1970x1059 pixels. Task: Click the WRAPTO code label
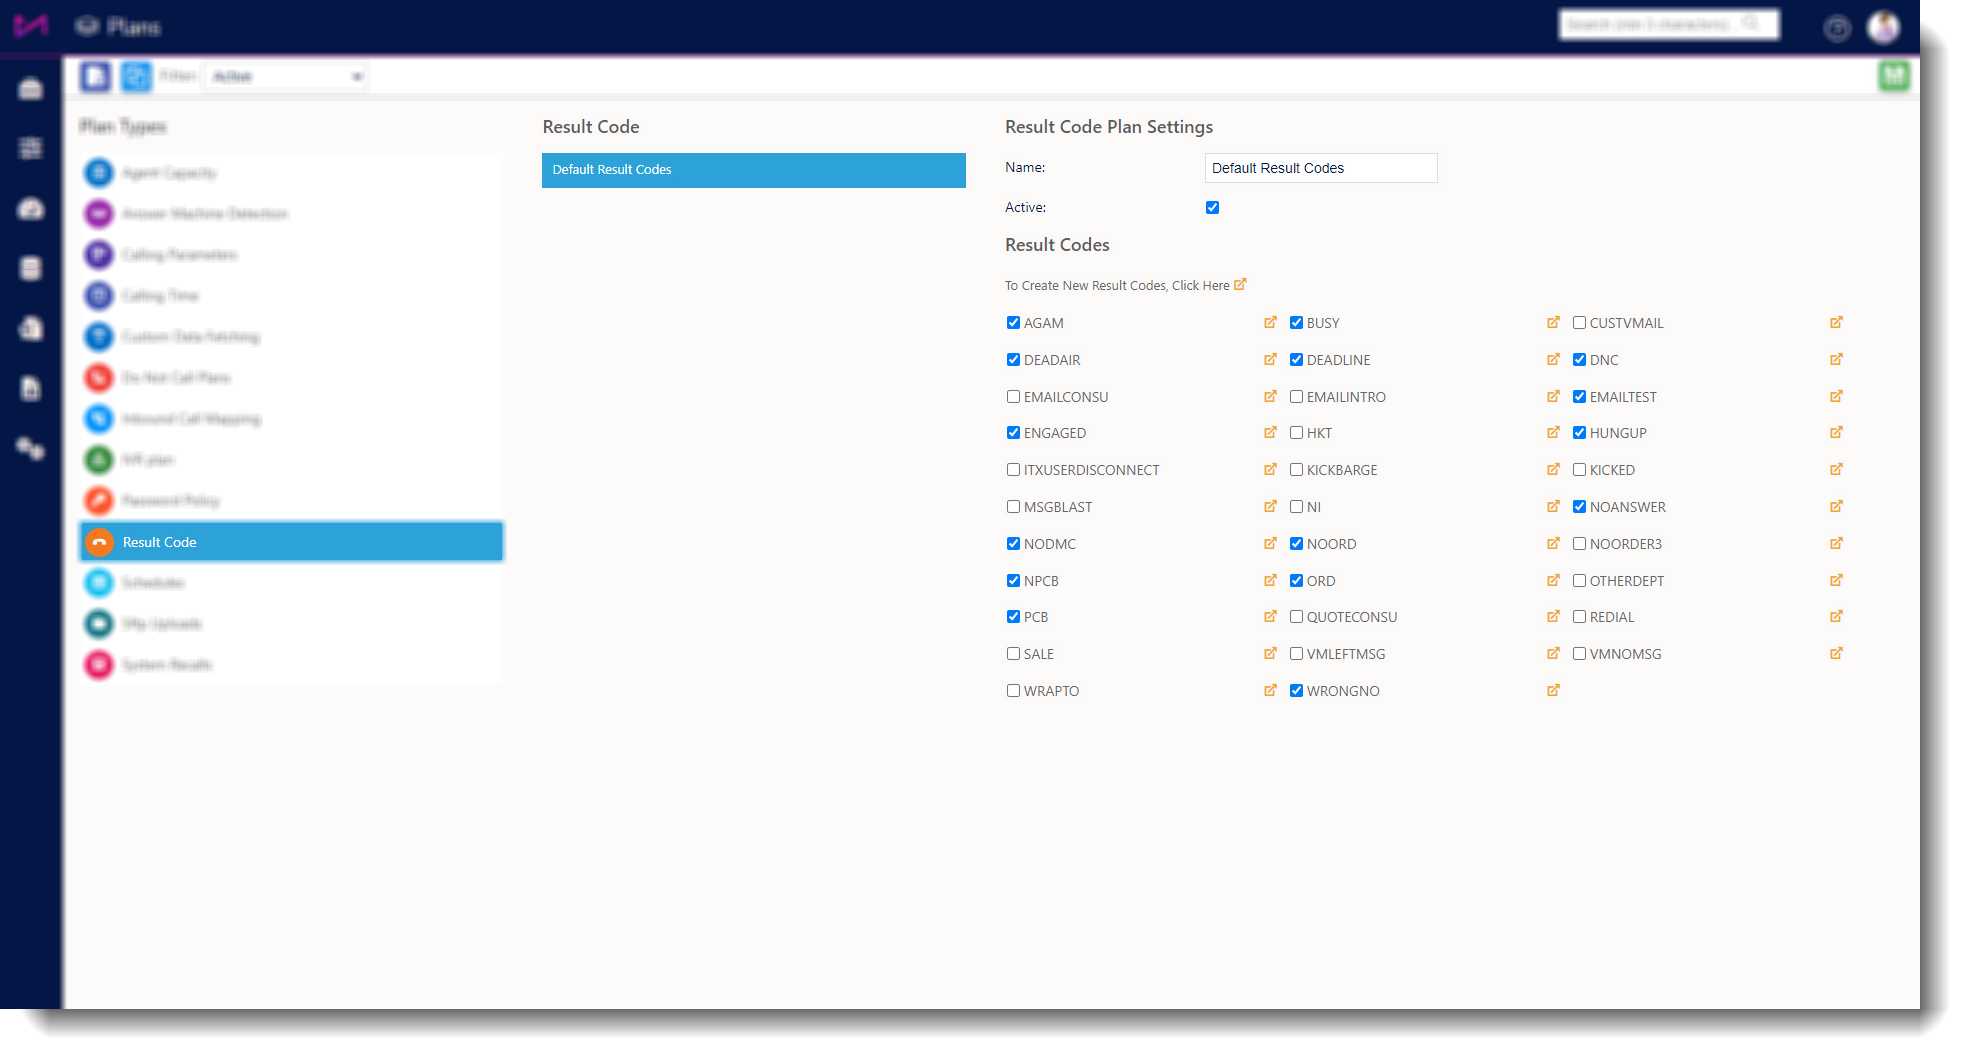1051,691
